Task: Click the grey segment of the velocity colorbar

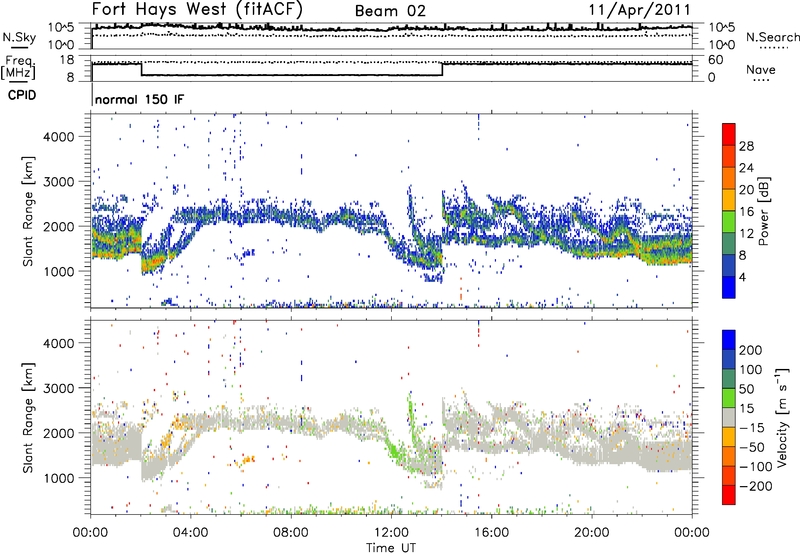Action: pyautogui.click(x=729, y=418)
